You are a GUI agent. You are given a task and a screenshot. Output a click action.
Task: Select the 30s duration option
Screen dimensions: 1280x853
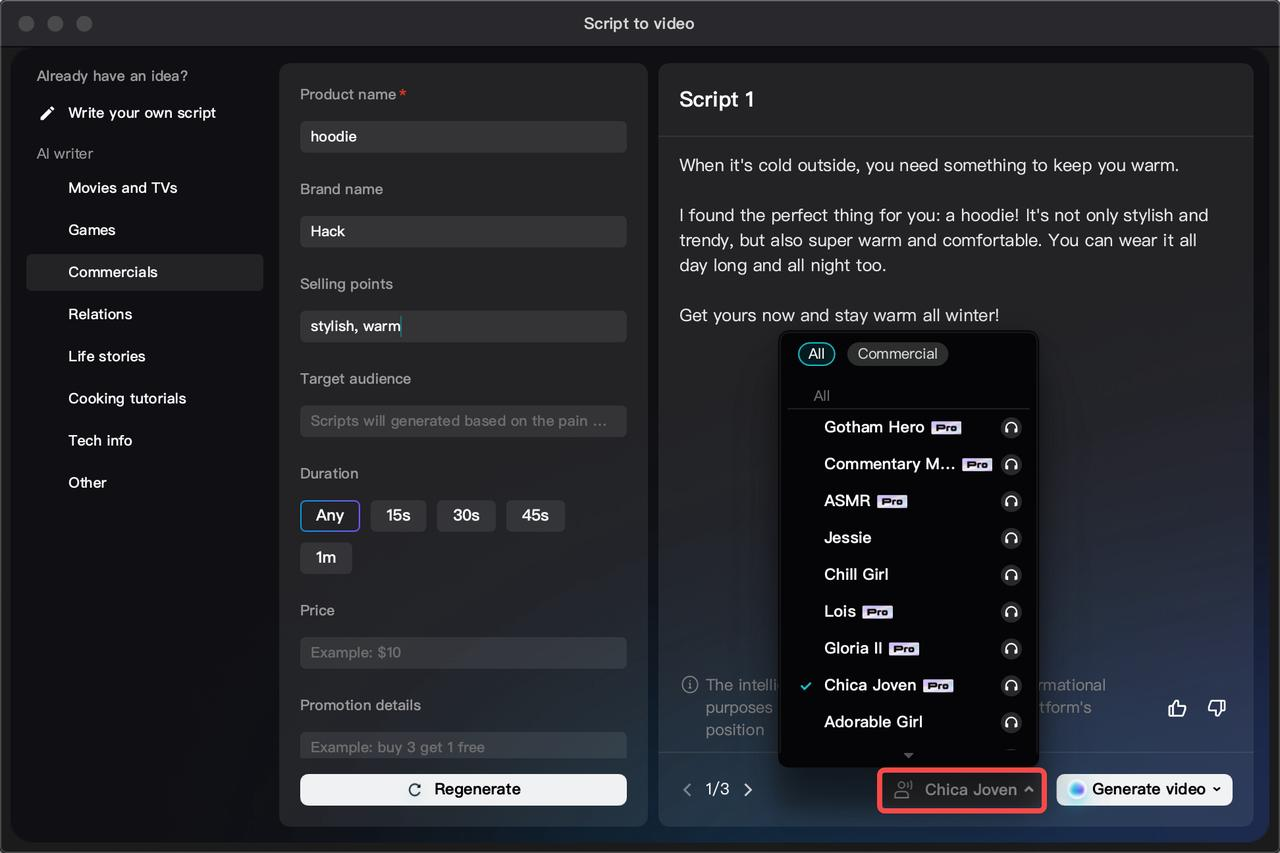466,515
